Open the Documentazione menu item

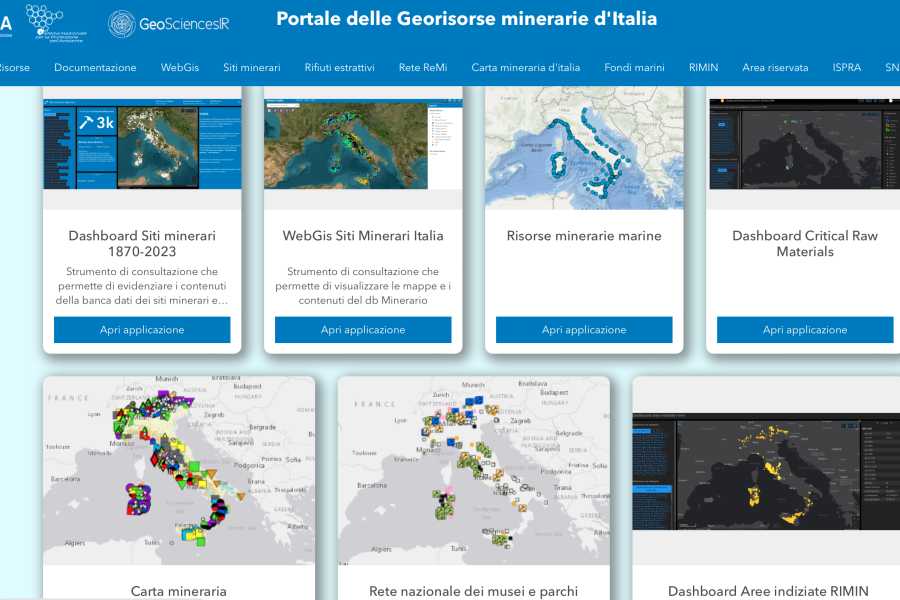tap(95, 68)
